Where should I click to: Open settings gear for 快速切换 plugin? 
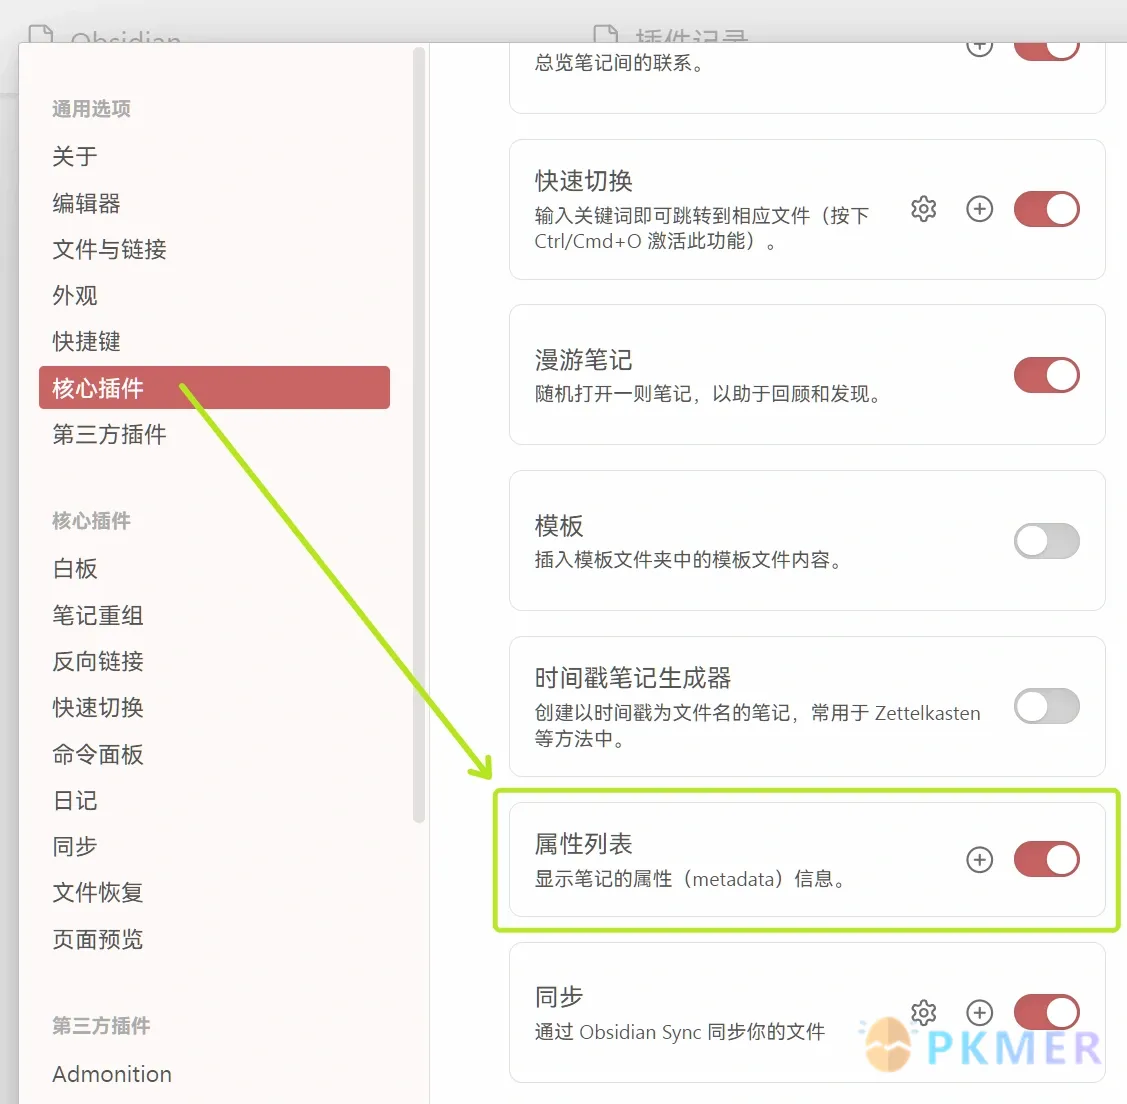point(924,209)
